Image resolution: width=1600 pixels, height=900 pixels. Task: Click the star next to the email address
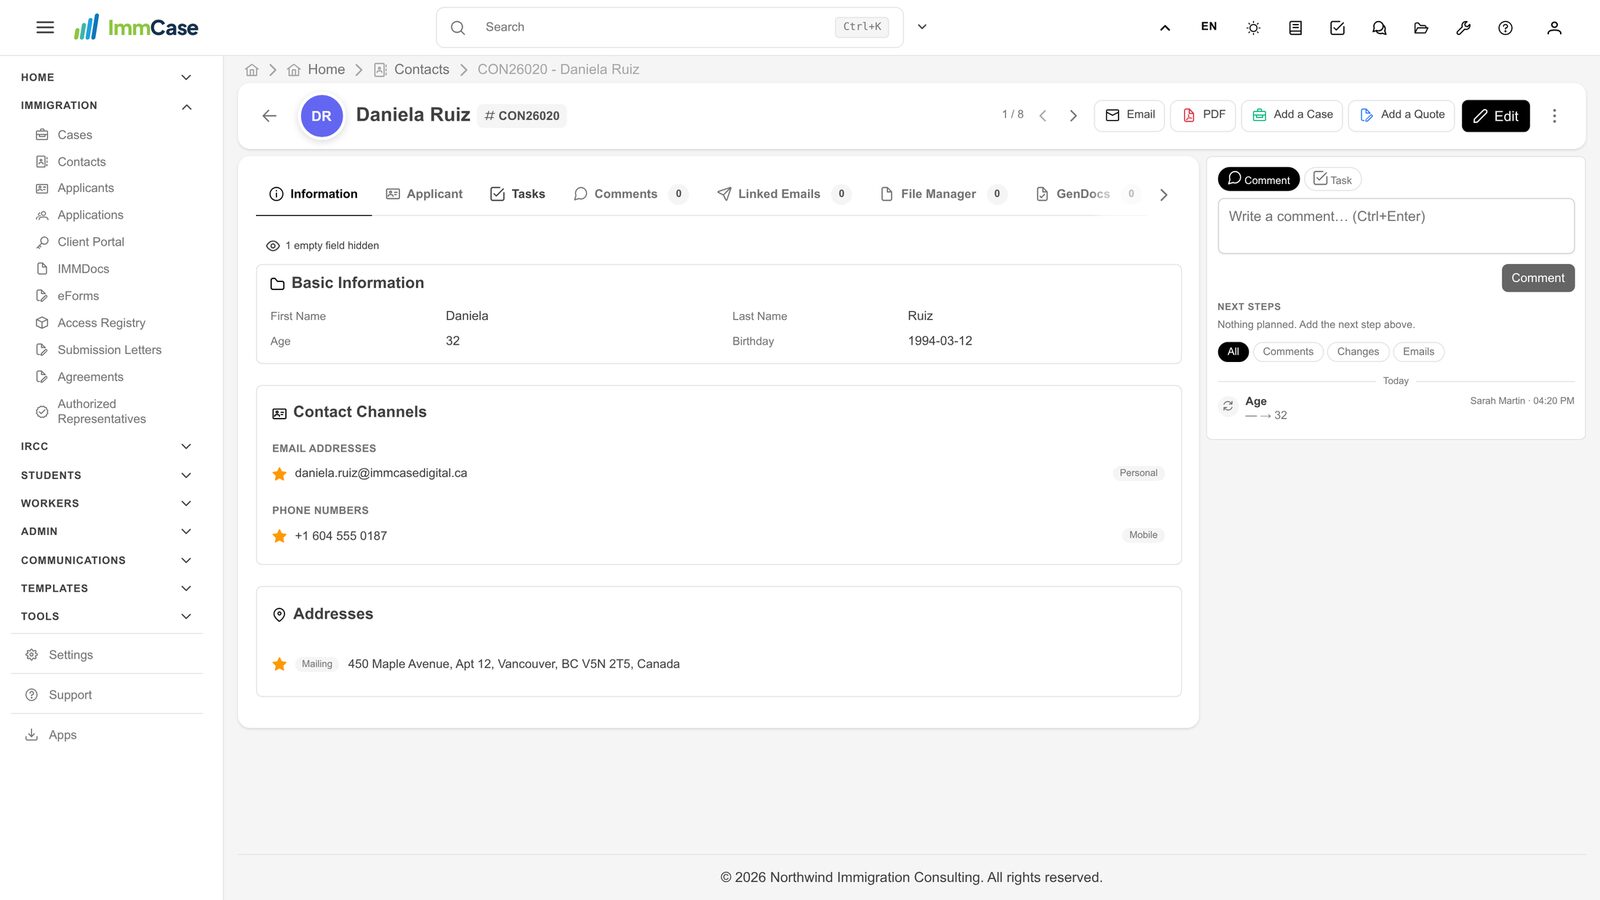click(280, 474)
